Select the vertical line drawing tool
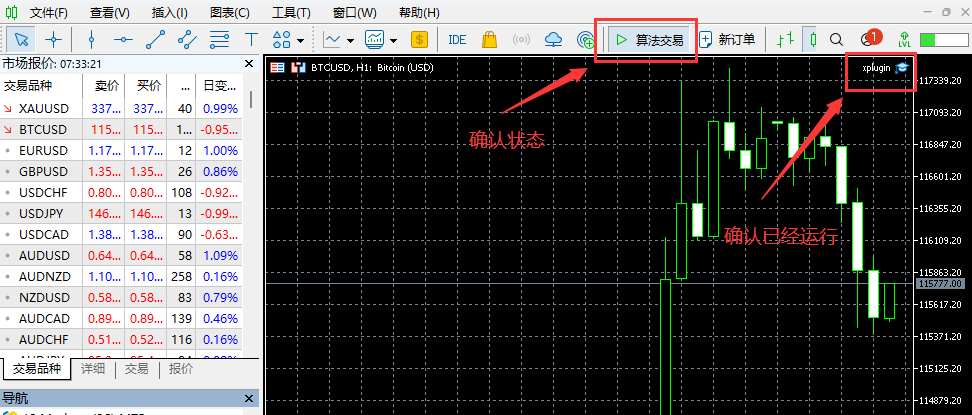The width and height of the screenshot is (972, 415). click(91, 40)
